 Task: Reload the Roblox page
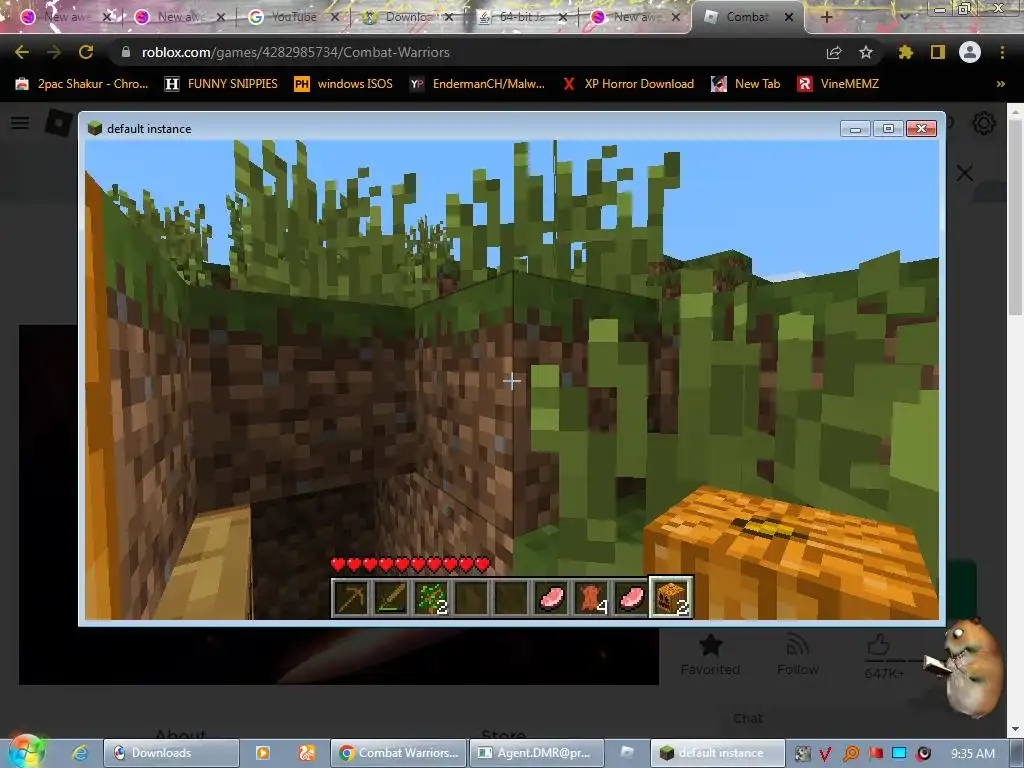86,52
